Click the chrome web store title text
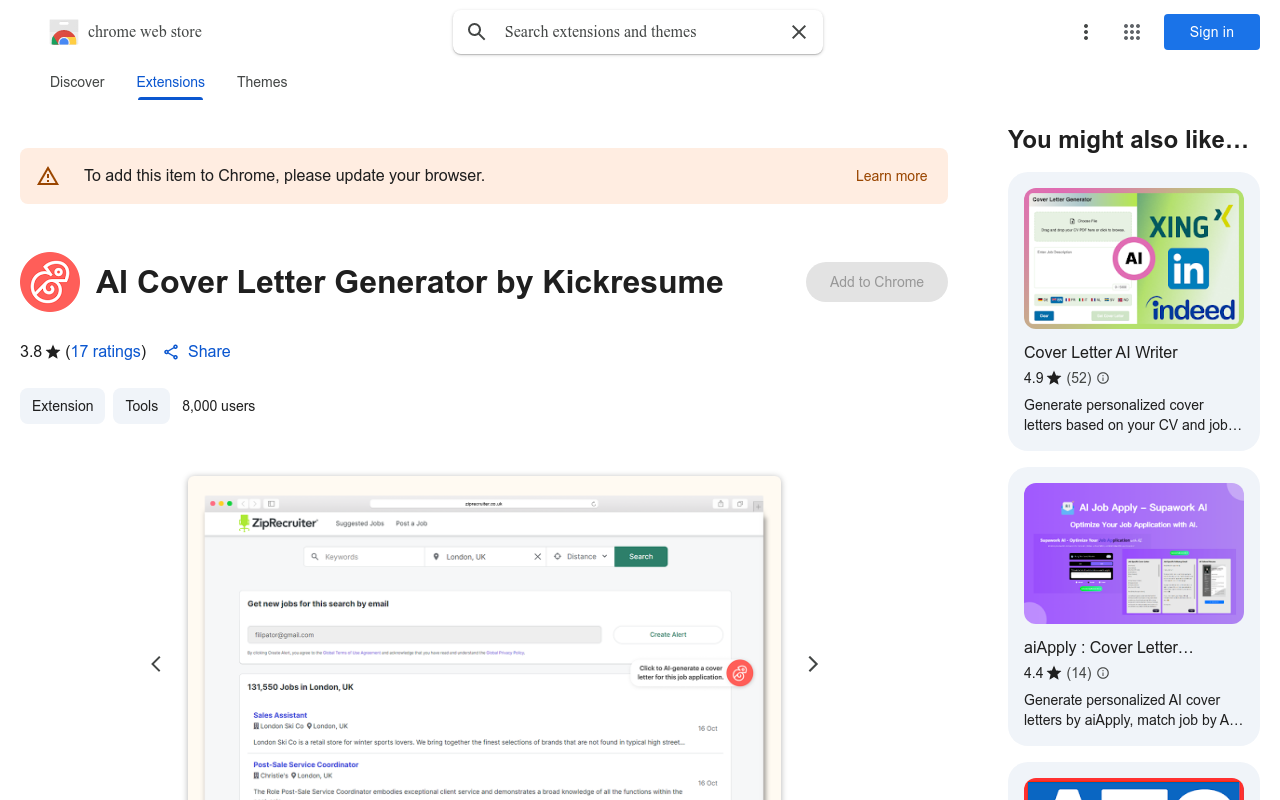The image size is (1280, 800). click(145, 32)
